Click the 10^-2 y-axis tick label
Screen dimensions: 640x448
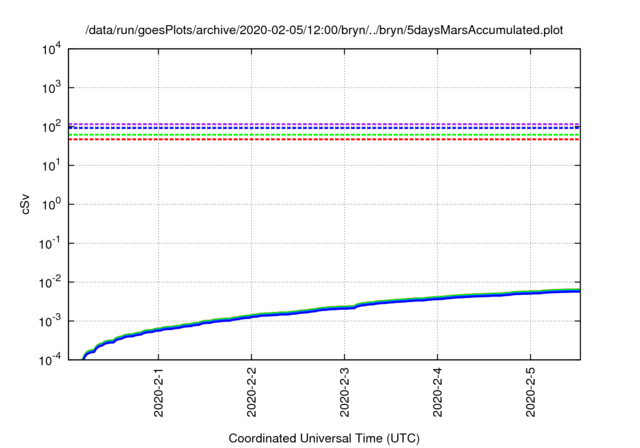tap(51, 282)
